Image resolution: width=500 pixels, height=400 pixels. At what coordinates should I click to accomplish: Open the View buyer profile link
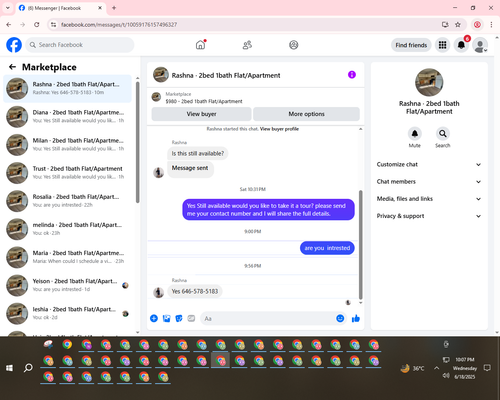(279, 129)
